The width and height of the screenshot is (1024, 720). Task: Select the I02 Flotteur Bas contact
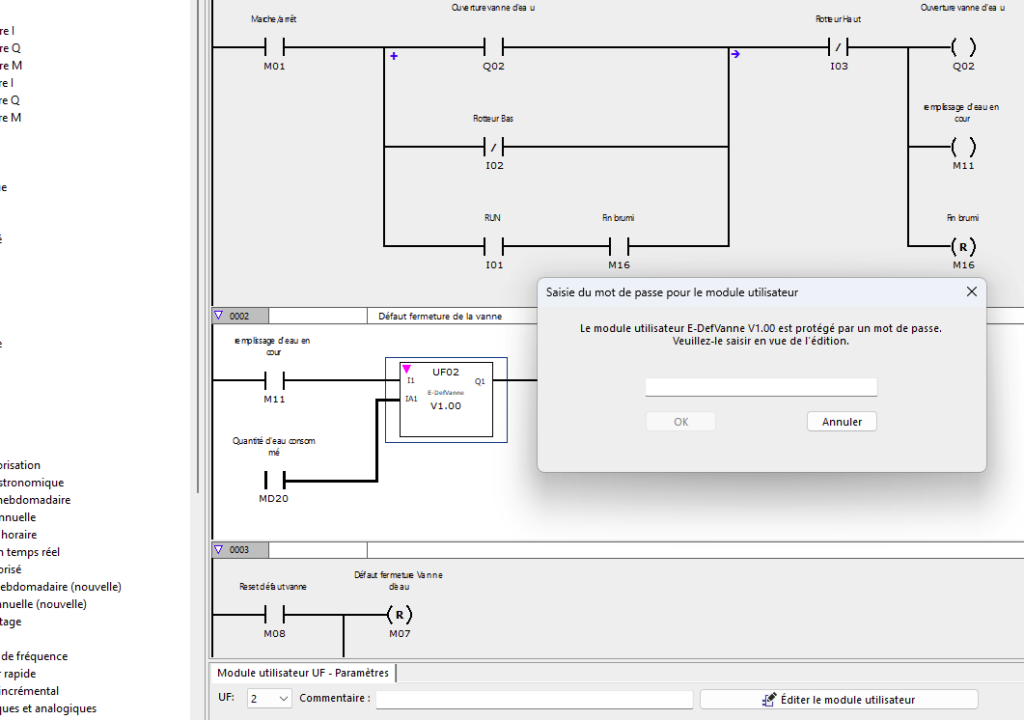point(494,147)
